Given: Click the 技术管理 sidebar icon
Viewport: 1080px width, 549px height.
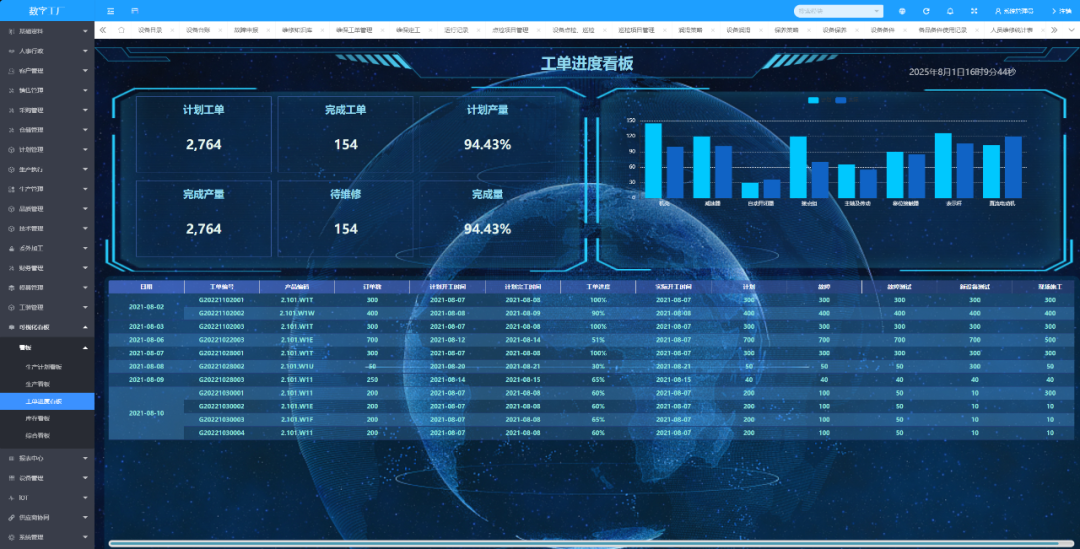Looking at the screenshot, I should [11, 229].
